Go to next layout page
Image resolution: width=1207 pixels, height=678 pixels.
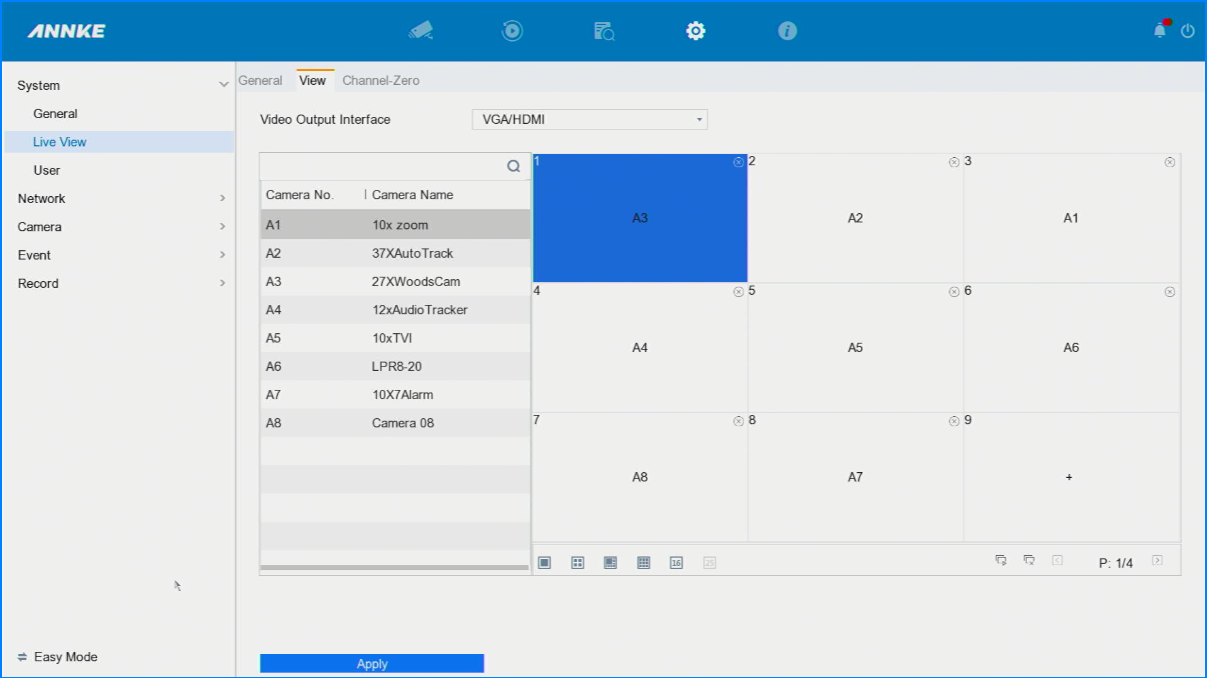[x=1157, y=561]
